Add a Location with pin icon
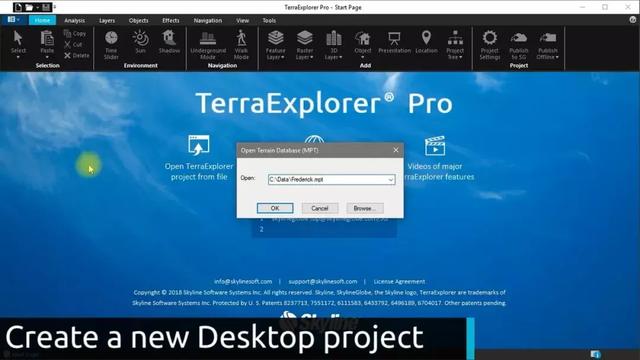640x360 pixels. click(426, 42)
